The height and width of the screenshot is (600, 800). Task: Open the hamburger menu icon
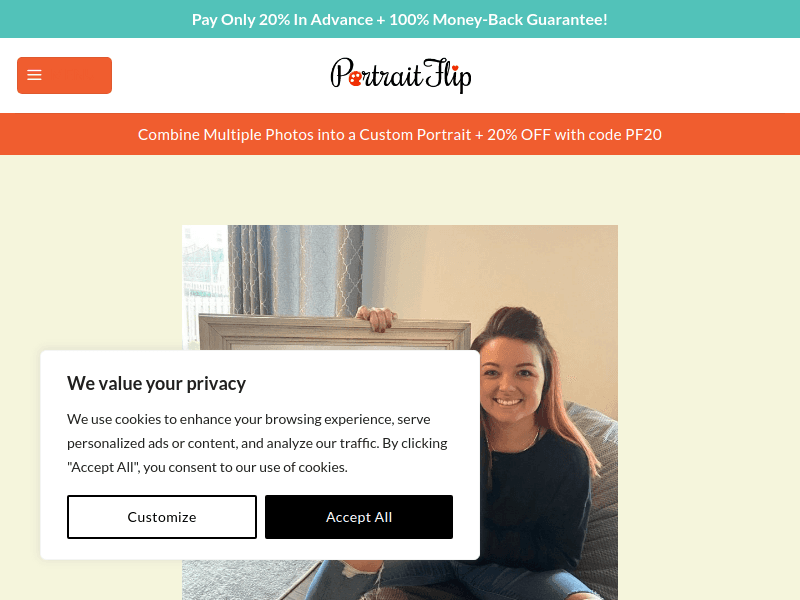pos(34,75)
